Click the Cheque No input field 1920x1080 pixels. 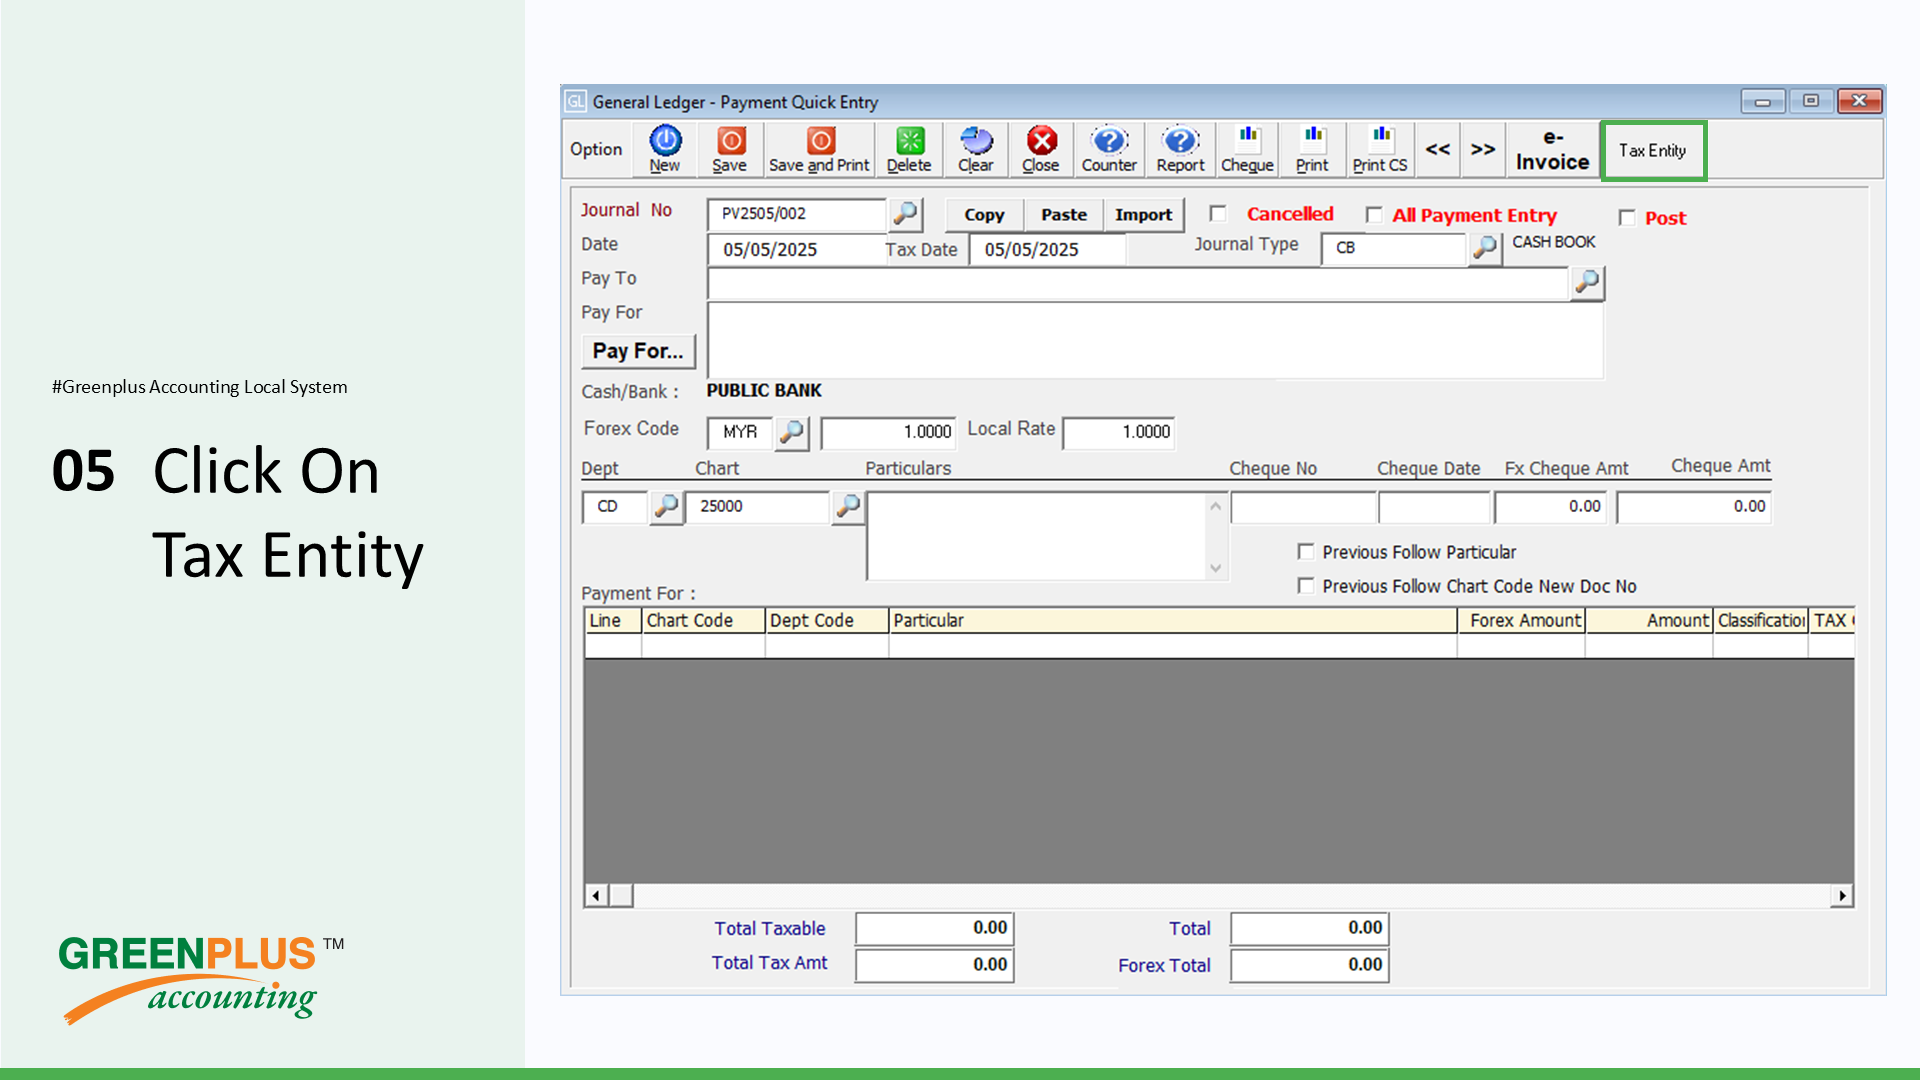pos(1304,507)
